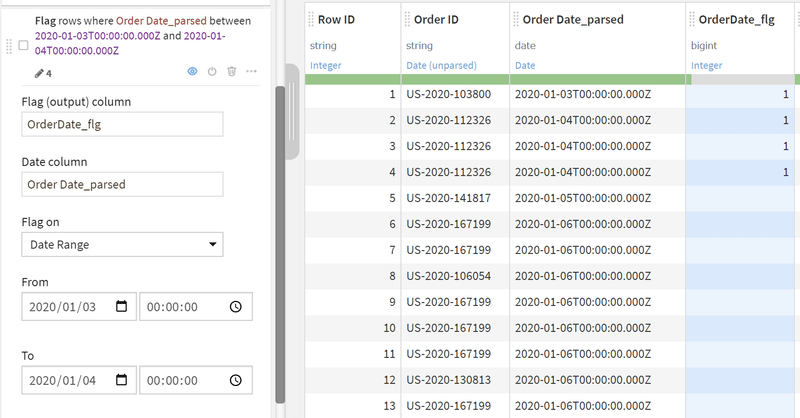The width and height of the screenshot is (800, 418).
Task: Select the OrderDate_flg value 1 in row 4
Action: click(x=740, y=172)
